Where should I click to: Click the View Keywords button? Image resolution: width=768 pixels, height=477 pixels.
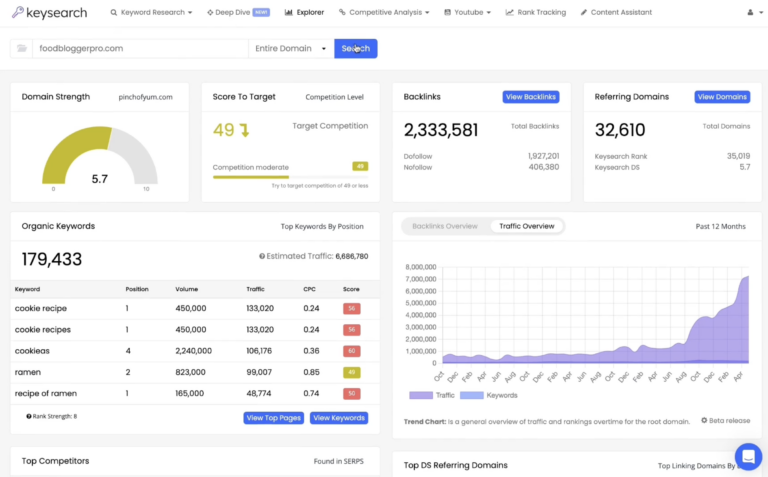point(338,418)
